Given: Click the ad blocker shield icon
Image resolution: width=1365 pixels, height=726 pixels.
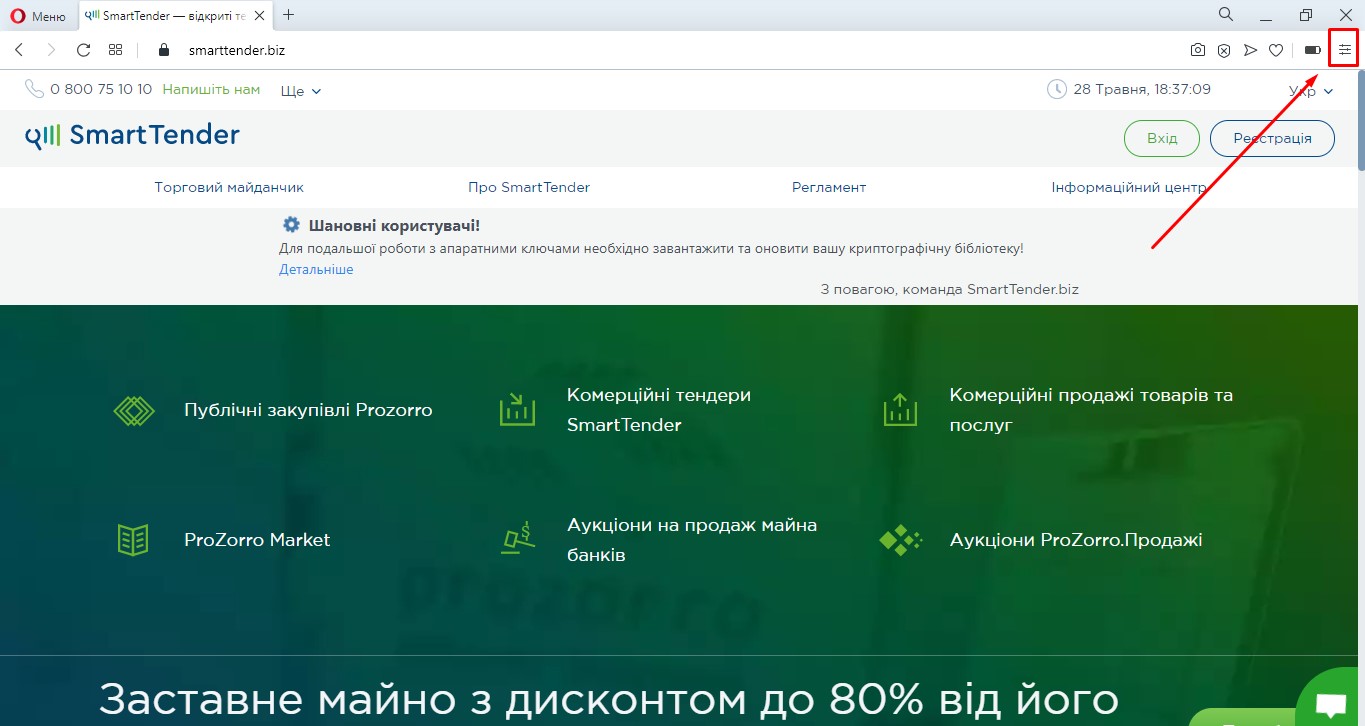Looking at the screenshot, I should coord(1224,50).
